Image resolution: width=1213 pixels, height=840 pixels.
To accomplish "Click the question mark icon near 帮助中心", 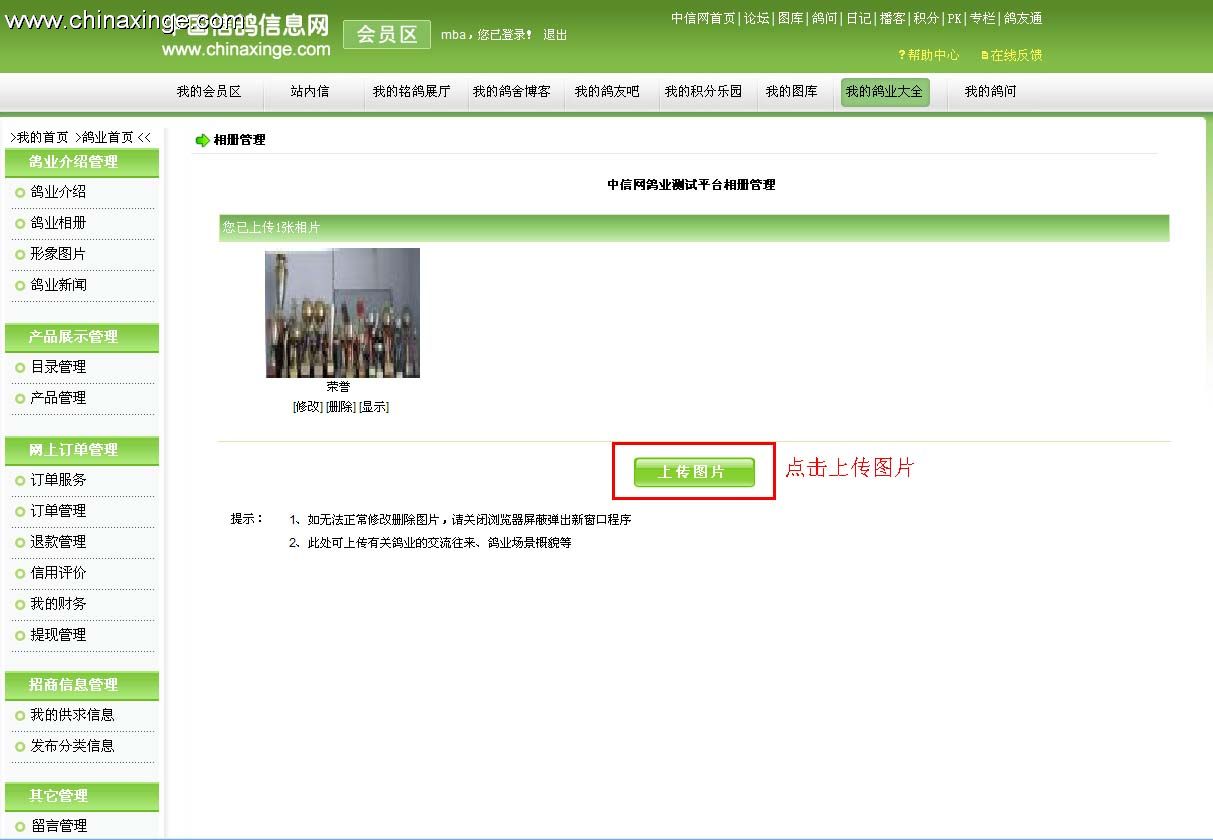I will tap(902, 55).
